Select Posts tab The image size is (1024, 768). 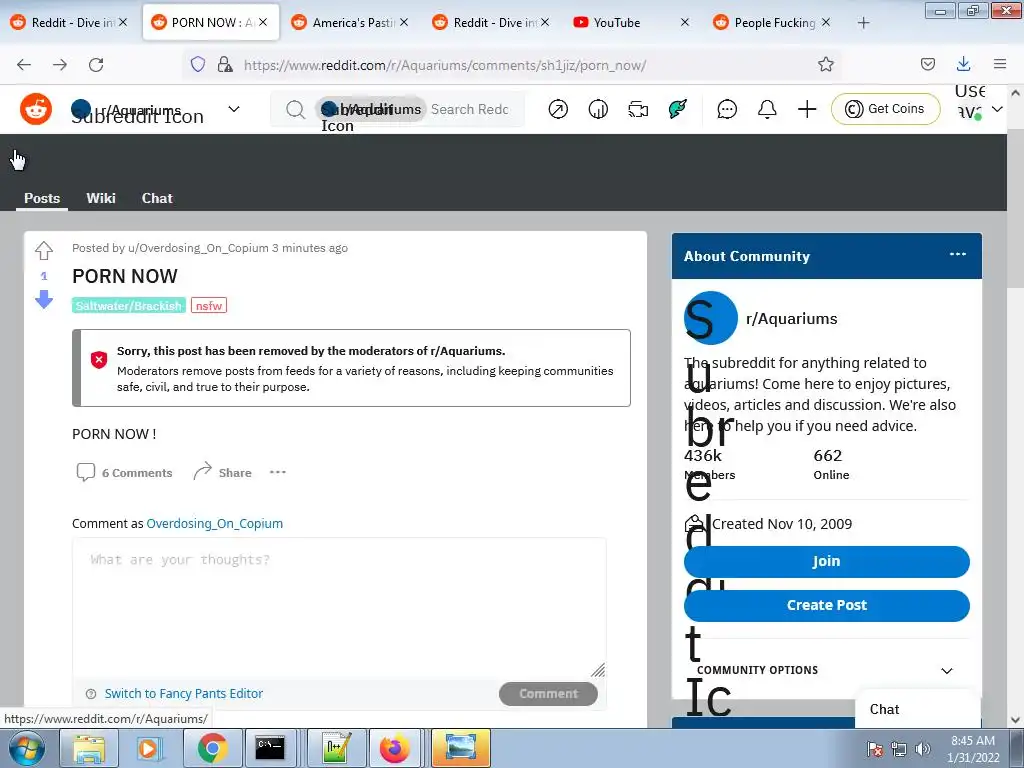pyautogui.click(x=42, y=198)
